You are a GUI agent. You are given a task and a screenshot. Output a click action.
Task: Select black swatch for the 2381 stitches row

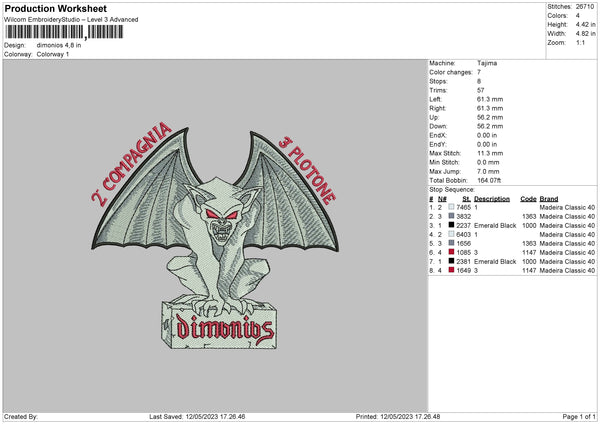click(x=452, y=261)
